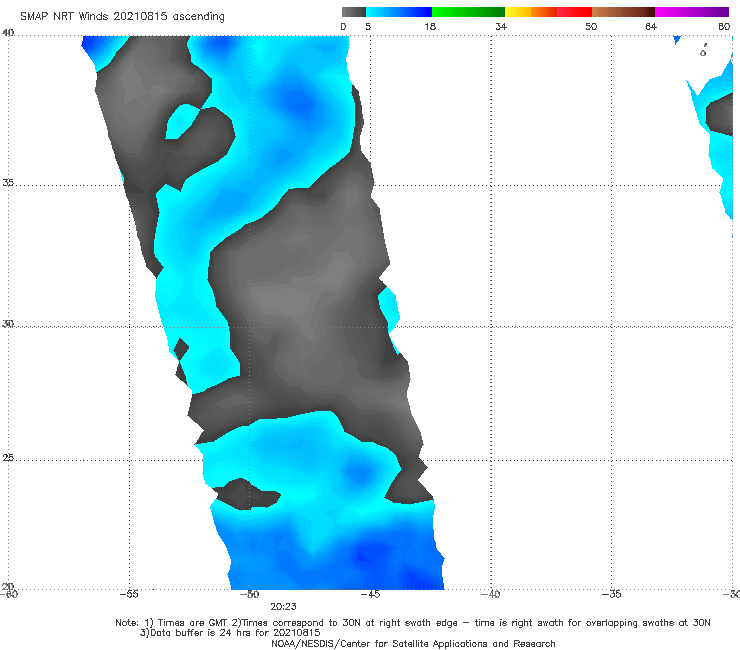Click the note line starting 'Note: 1) Times are GMT'
Screen dimensions: 740x650
coord(412,623)
